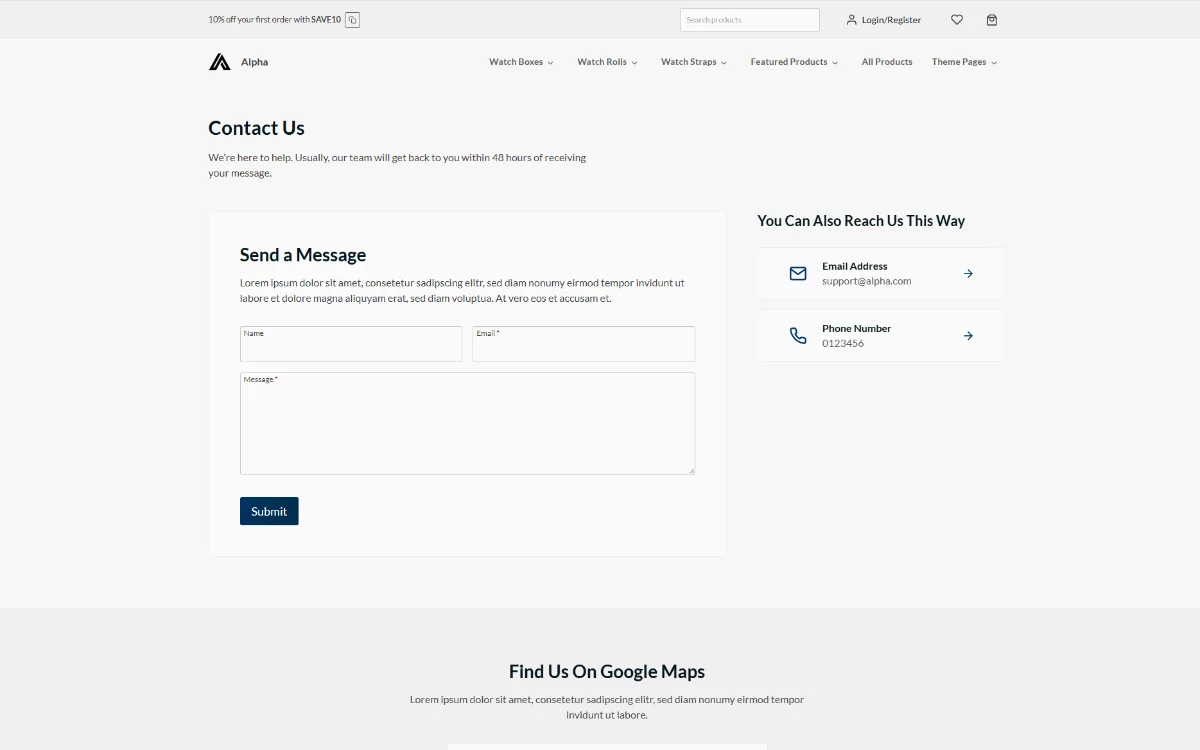
Task: Click into the Email input field
Action: [583, 347]
